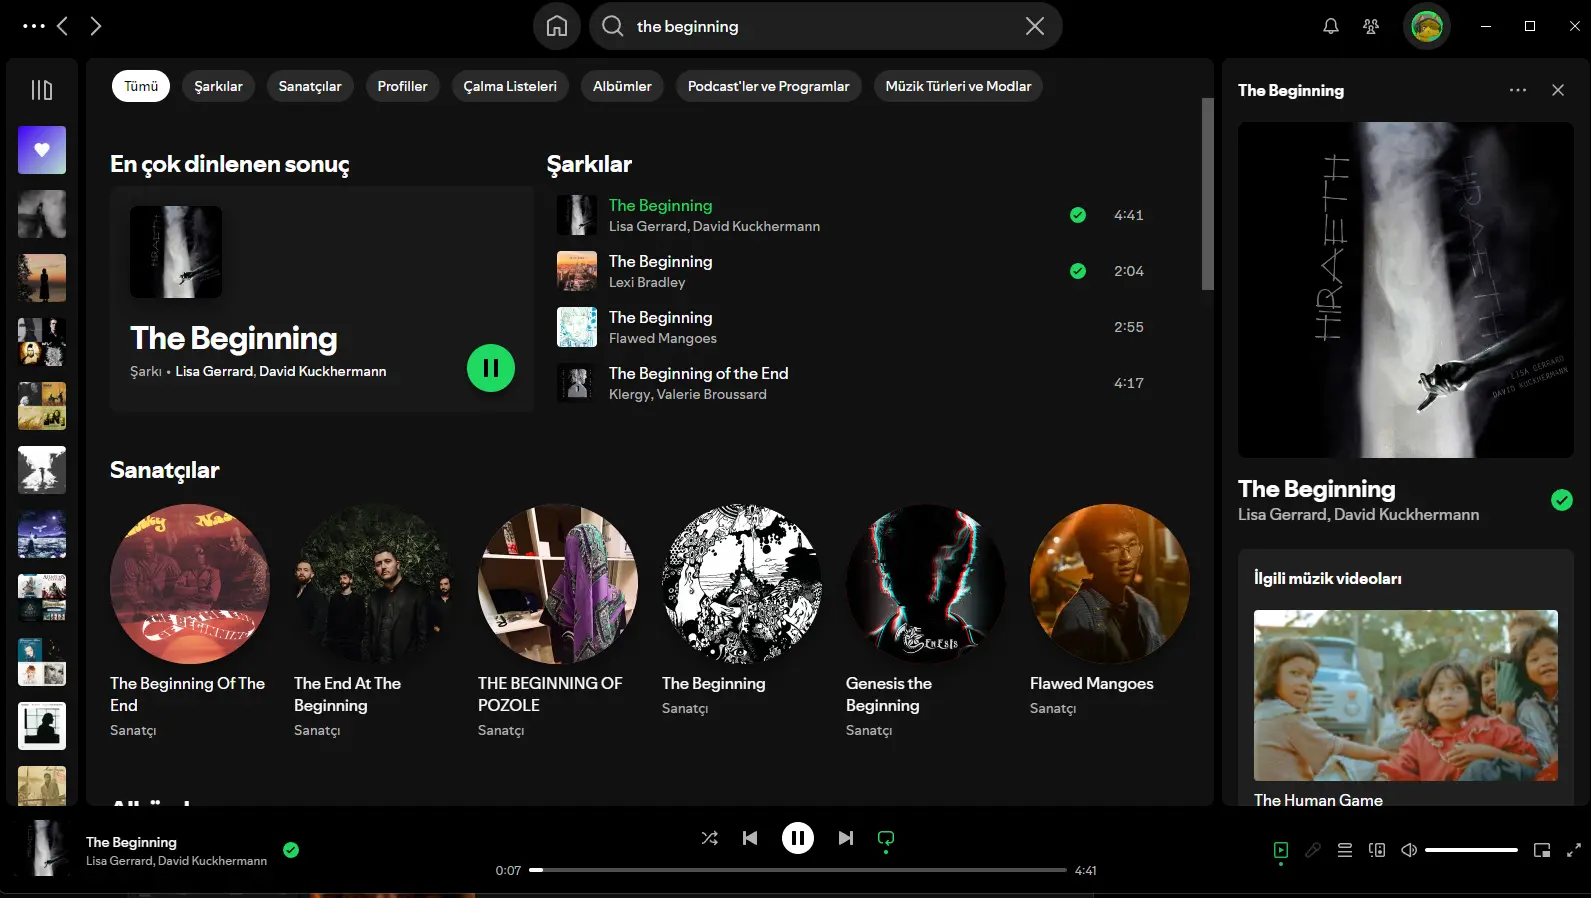
Task: Click the magnifier search icon
Action: [613, 26]
